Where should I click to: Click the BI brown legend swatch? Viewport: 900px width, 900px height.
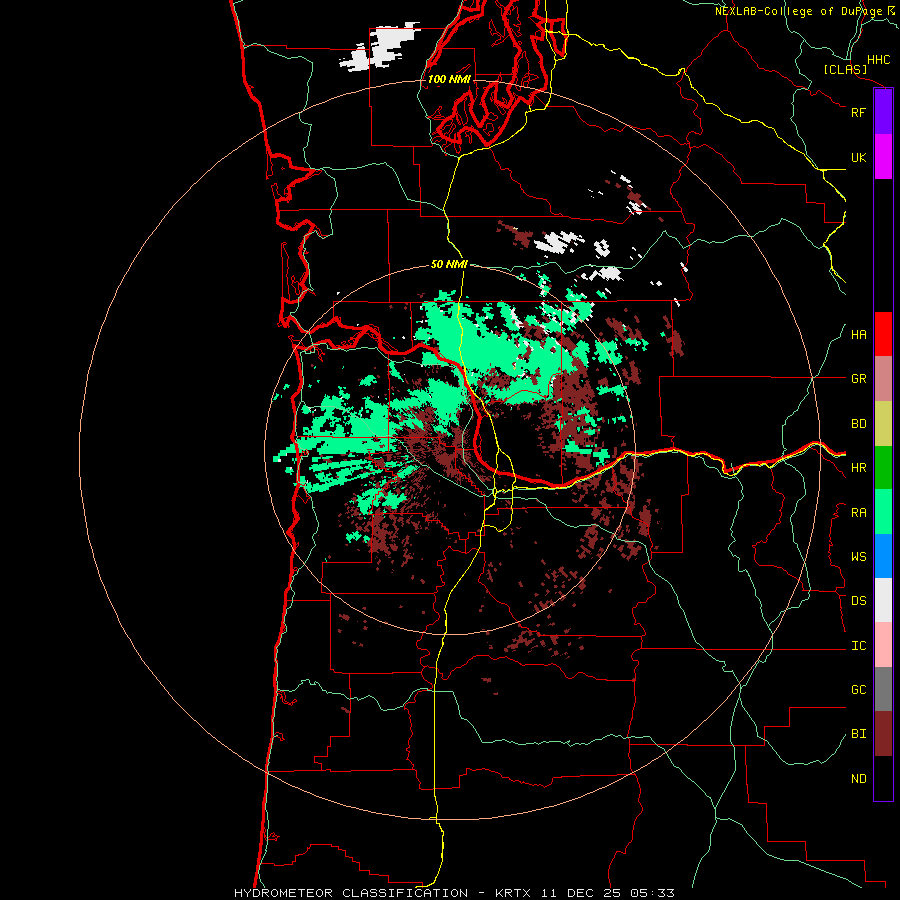coord(883,734)
